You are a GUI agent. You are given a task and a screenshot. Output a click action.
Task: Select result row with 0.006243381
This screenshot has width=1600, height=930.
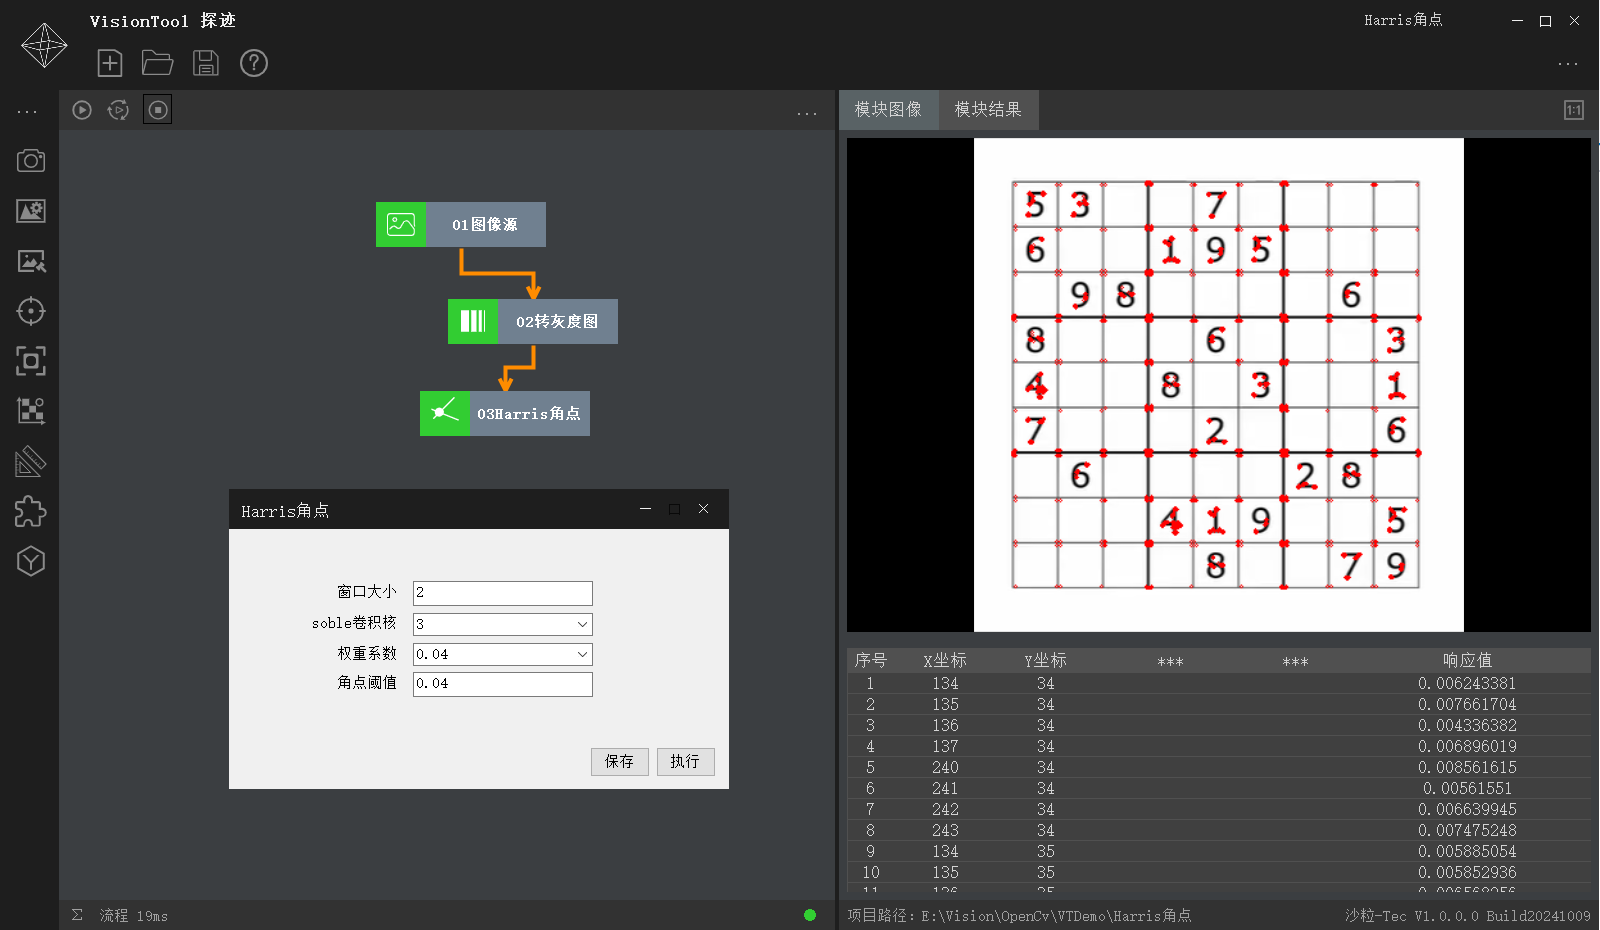point(1219,683)
